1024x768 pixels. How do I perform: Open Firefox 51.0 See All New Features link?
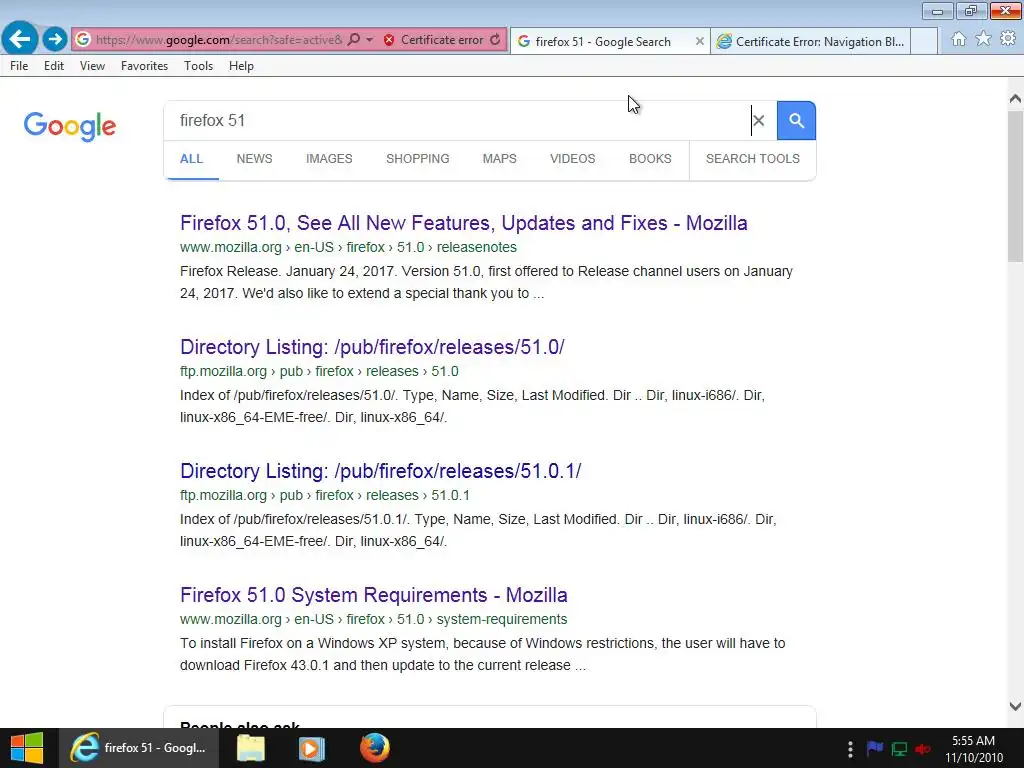[464, 223]
